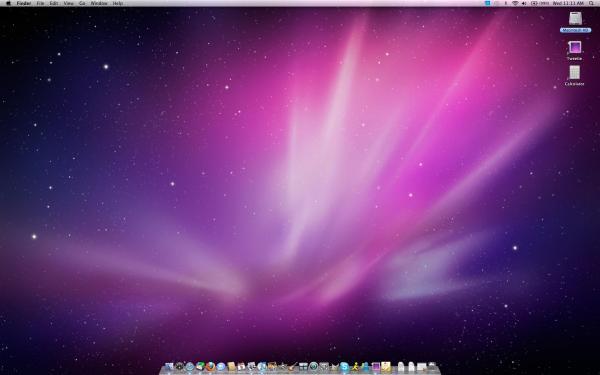This screenshot has width=600, height=375.
Task: Launch GarageBand guitar icon in Dock
Action: click(292, 367)
